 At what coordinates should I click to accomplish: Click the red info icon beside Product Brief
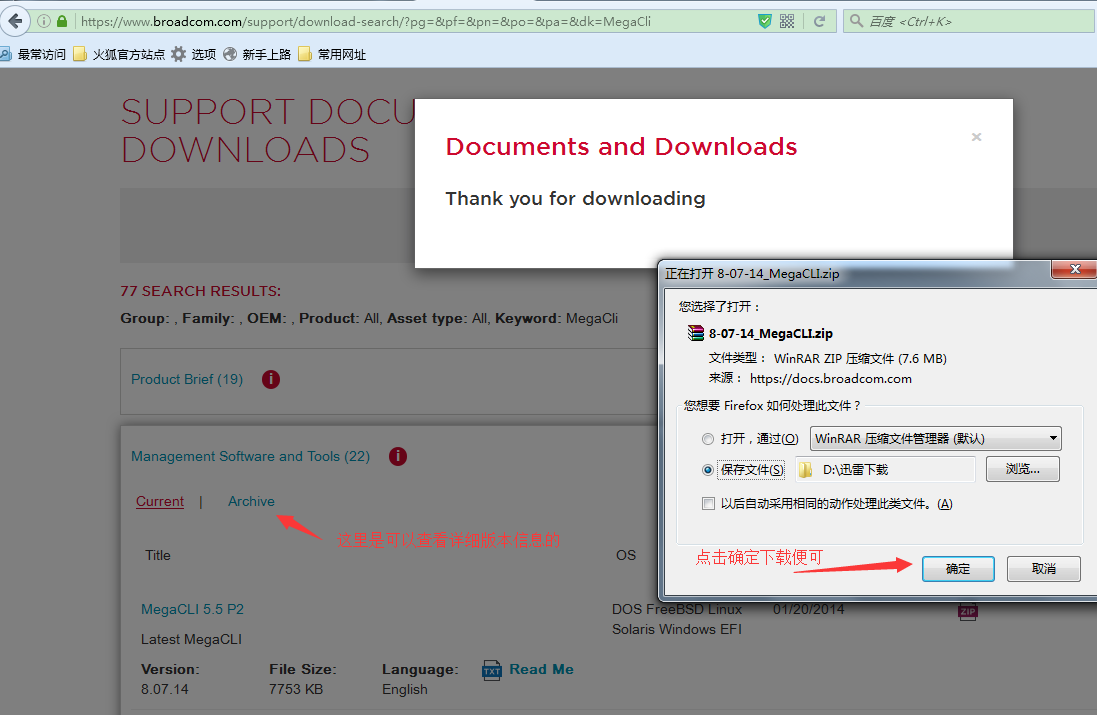[270, 380]
